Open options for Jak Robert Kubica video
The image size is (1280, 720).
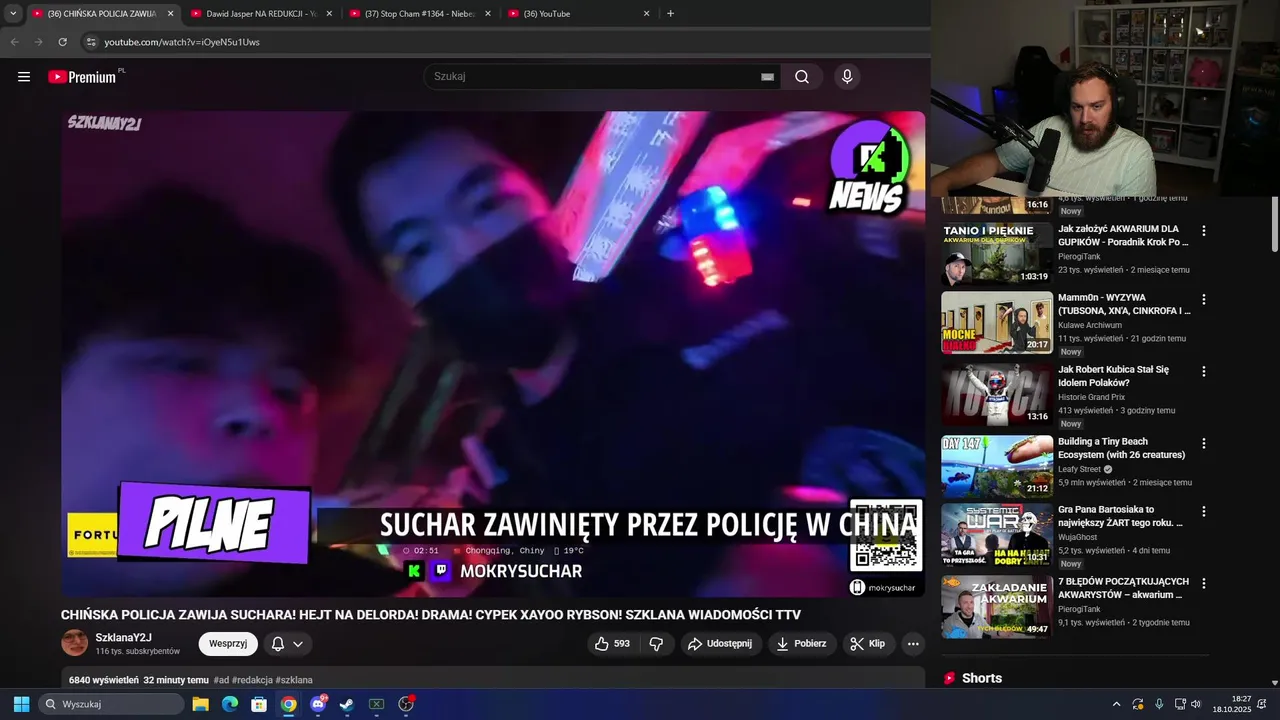pos(1204,371)
